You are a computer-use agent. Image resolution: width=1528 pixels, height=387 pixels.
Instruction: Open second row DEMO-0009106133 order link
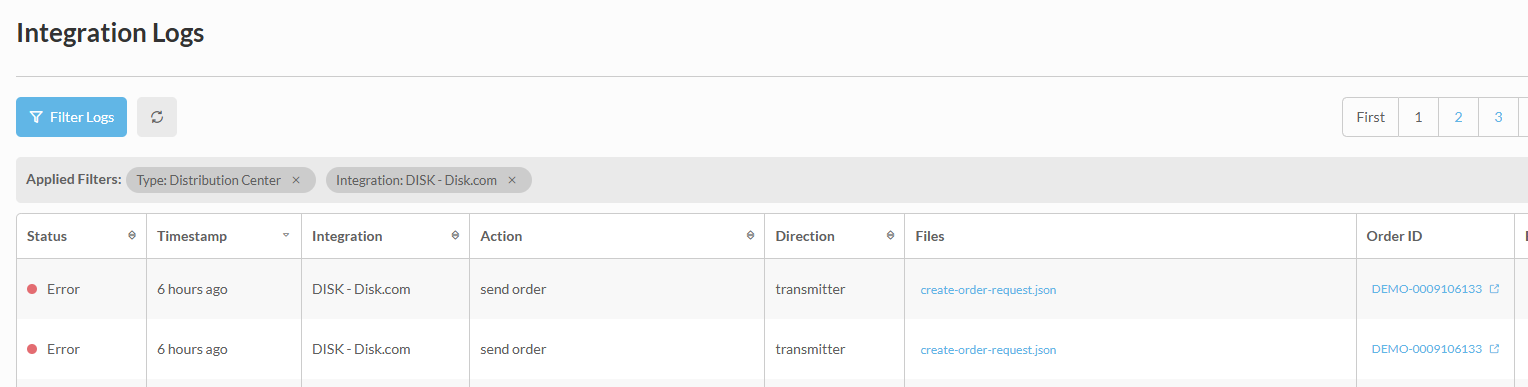1426,349
